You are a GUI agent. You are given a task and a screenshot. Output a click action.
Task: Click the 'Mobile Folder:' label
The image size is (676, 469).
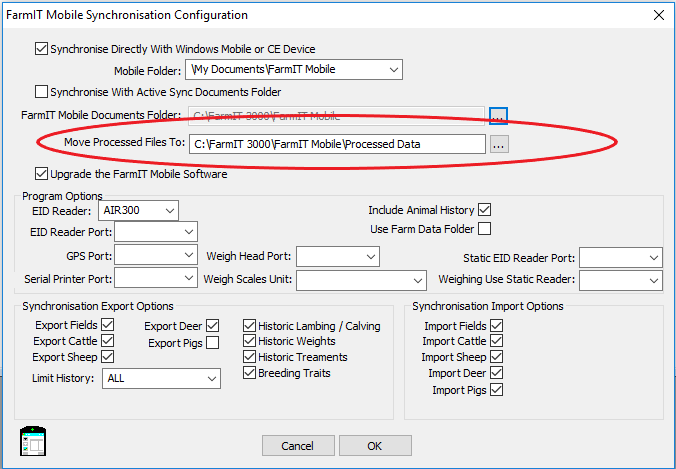[x=147, y=71]
